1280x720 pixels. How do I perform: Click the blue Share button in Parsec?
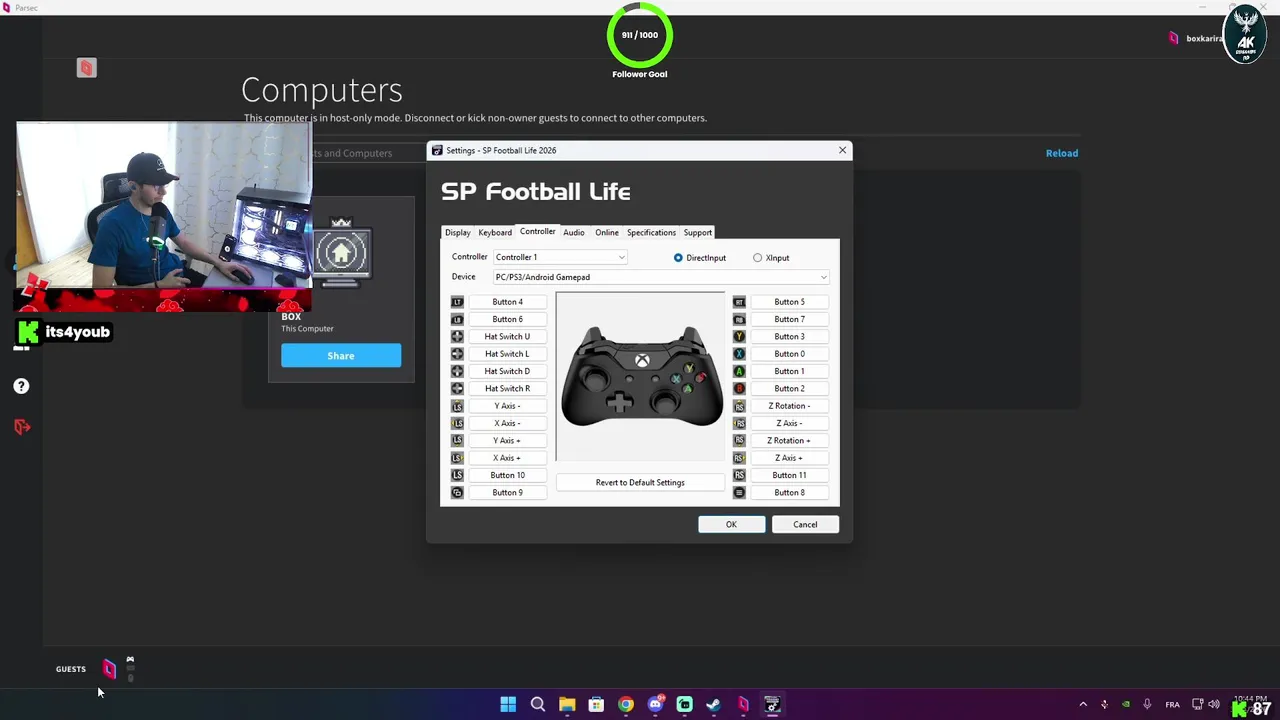pyautogui.click(x=341, y=355)
